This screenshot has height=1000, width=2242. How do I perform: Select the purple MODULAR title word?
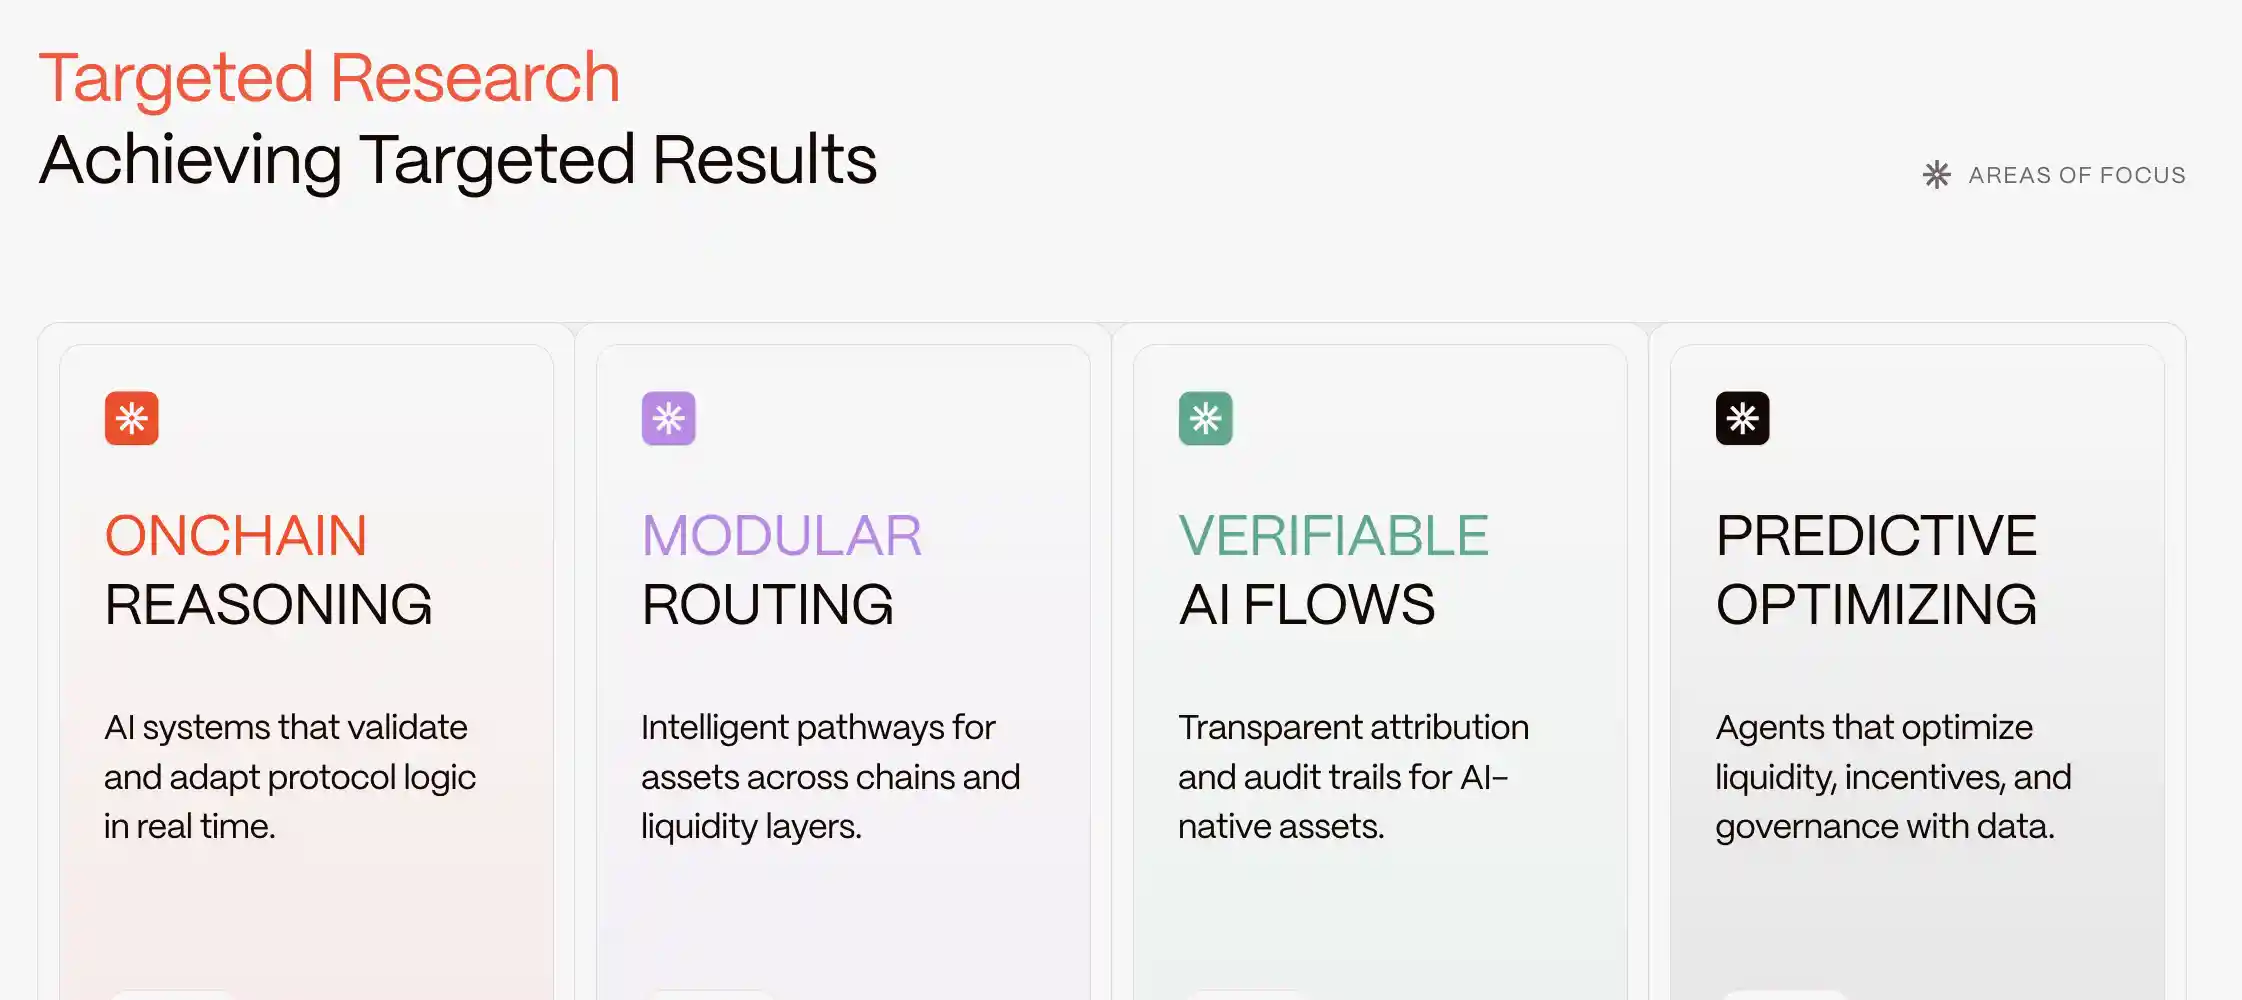coord(781,535)
